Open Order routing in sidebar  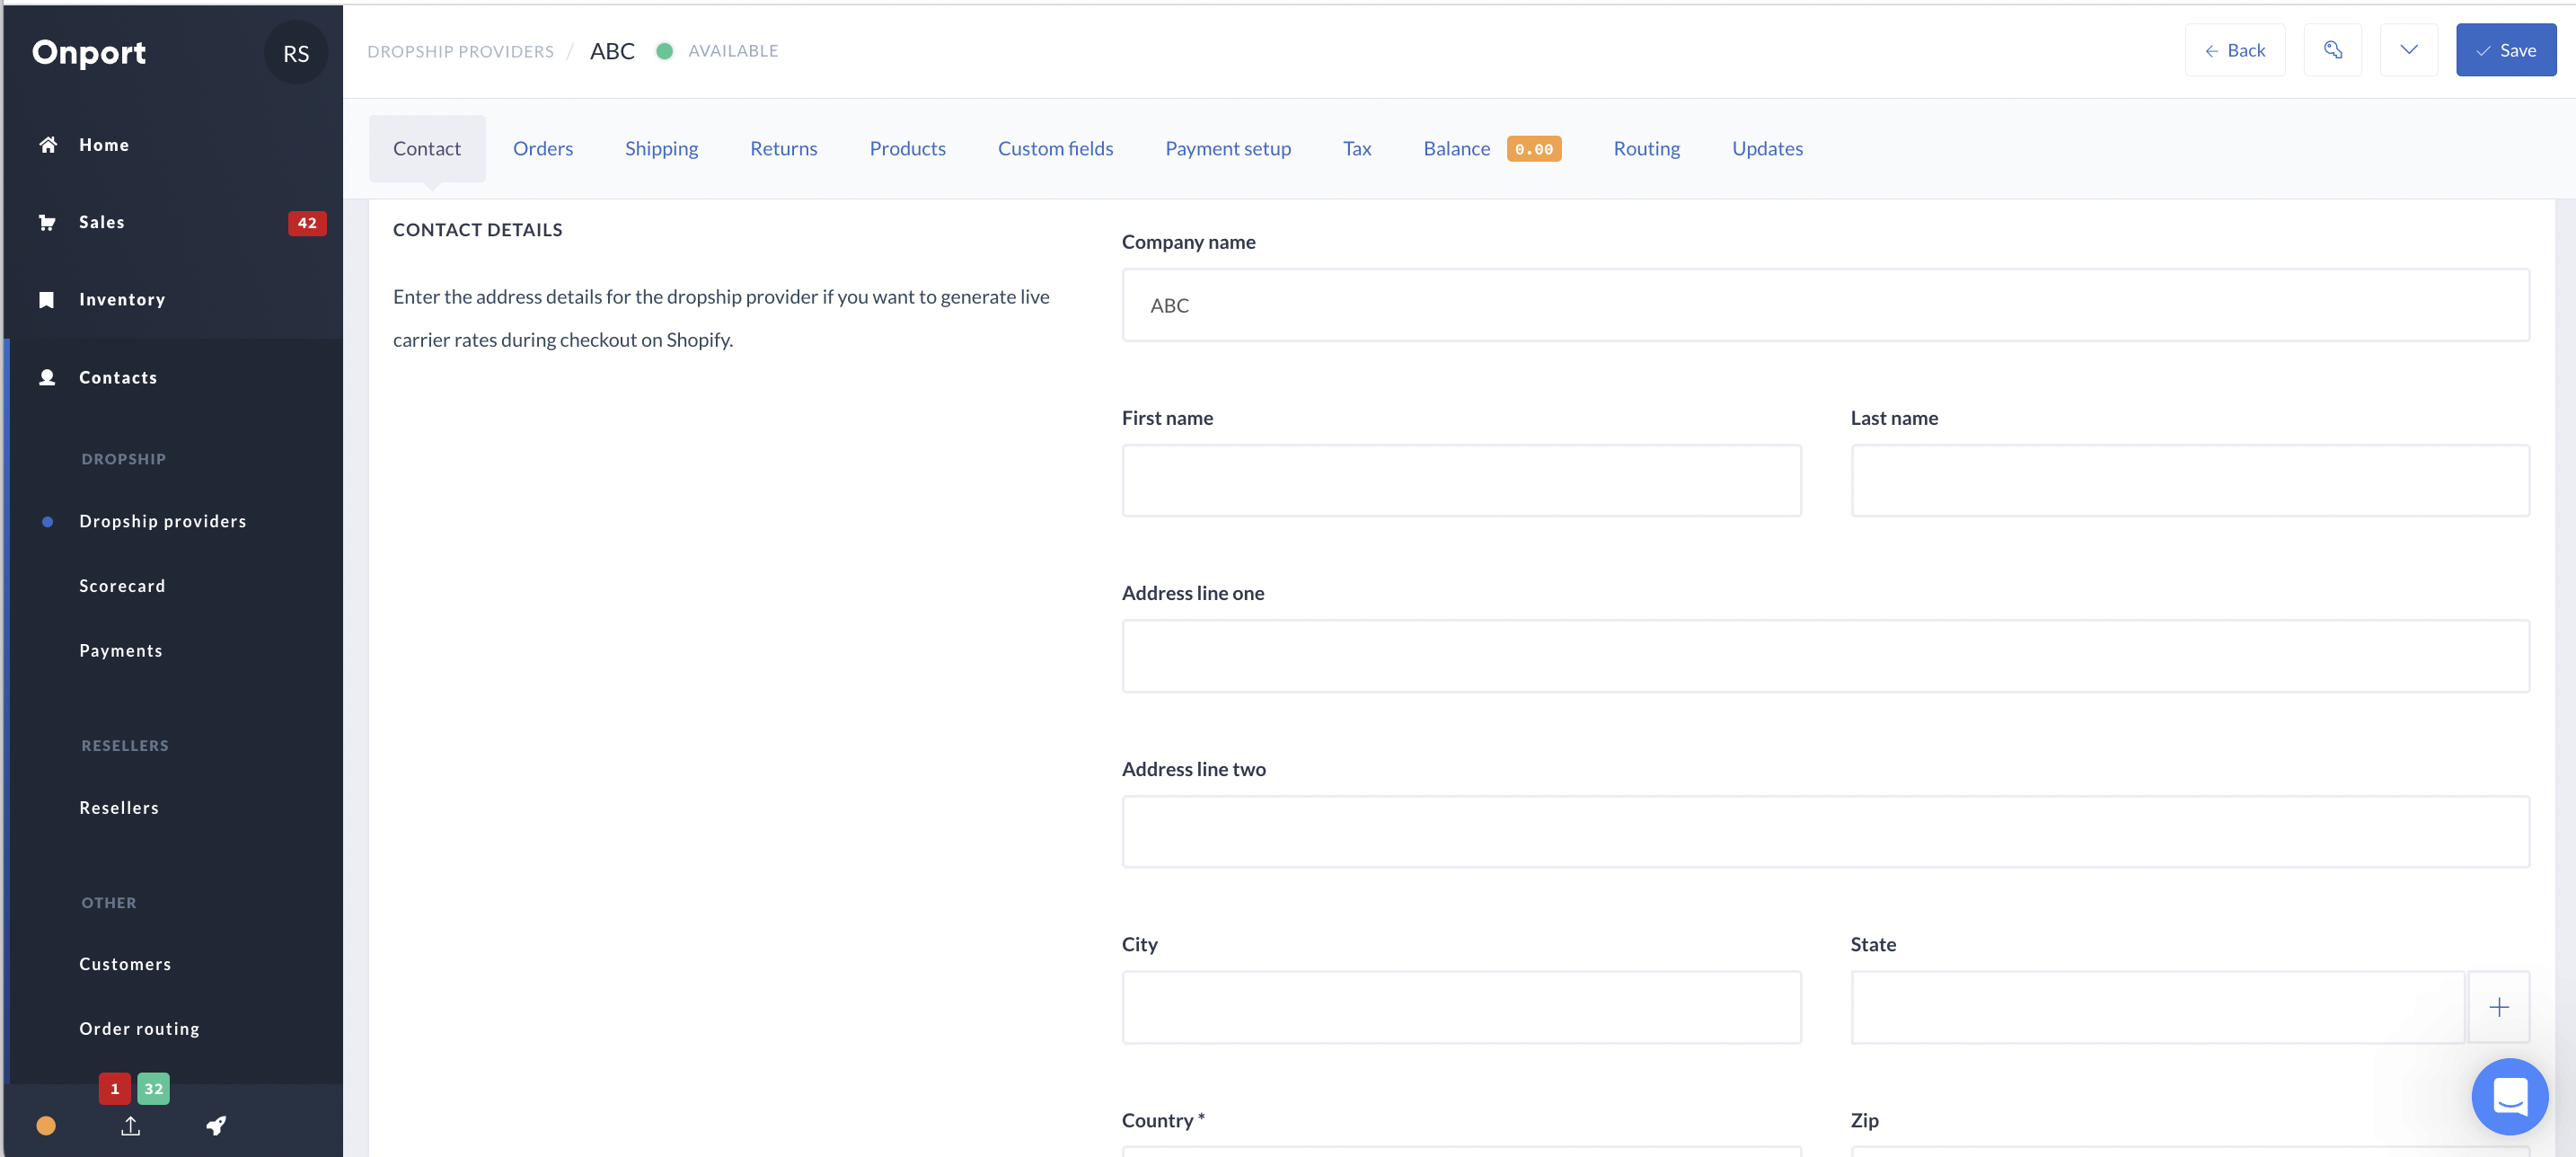[139, 1028]
